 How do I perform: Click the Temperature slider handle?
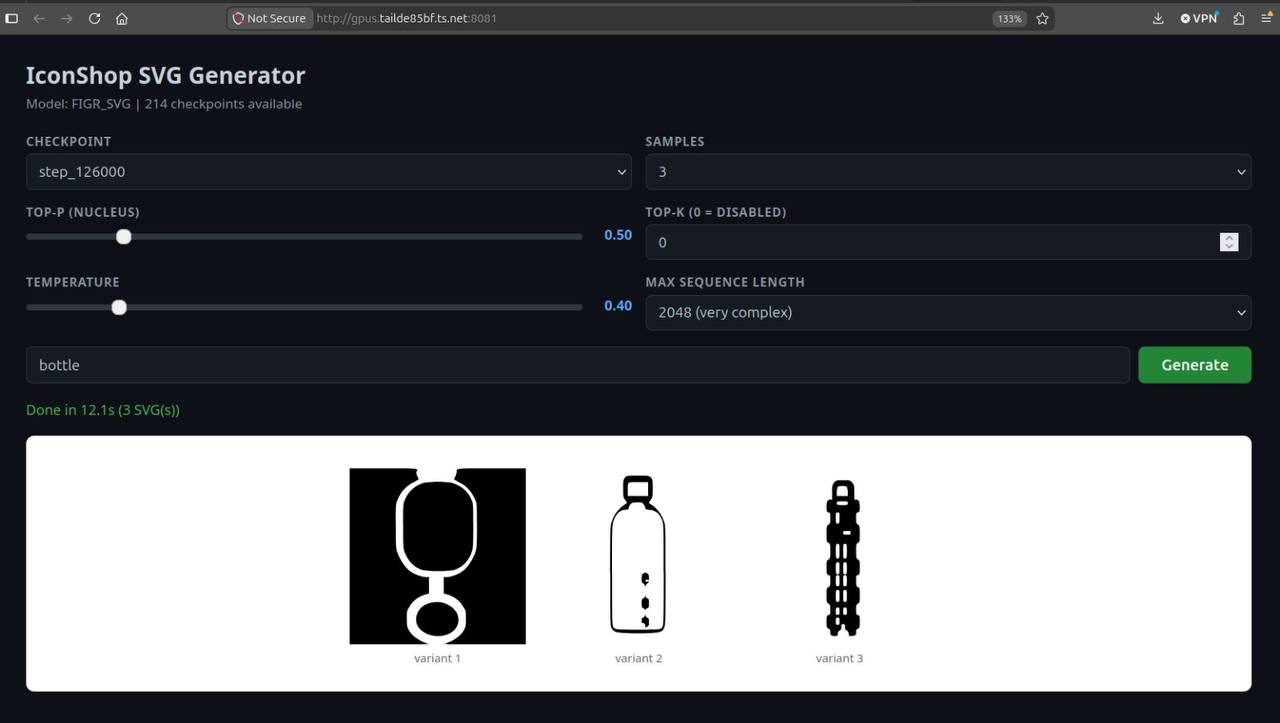click(119, 307)
